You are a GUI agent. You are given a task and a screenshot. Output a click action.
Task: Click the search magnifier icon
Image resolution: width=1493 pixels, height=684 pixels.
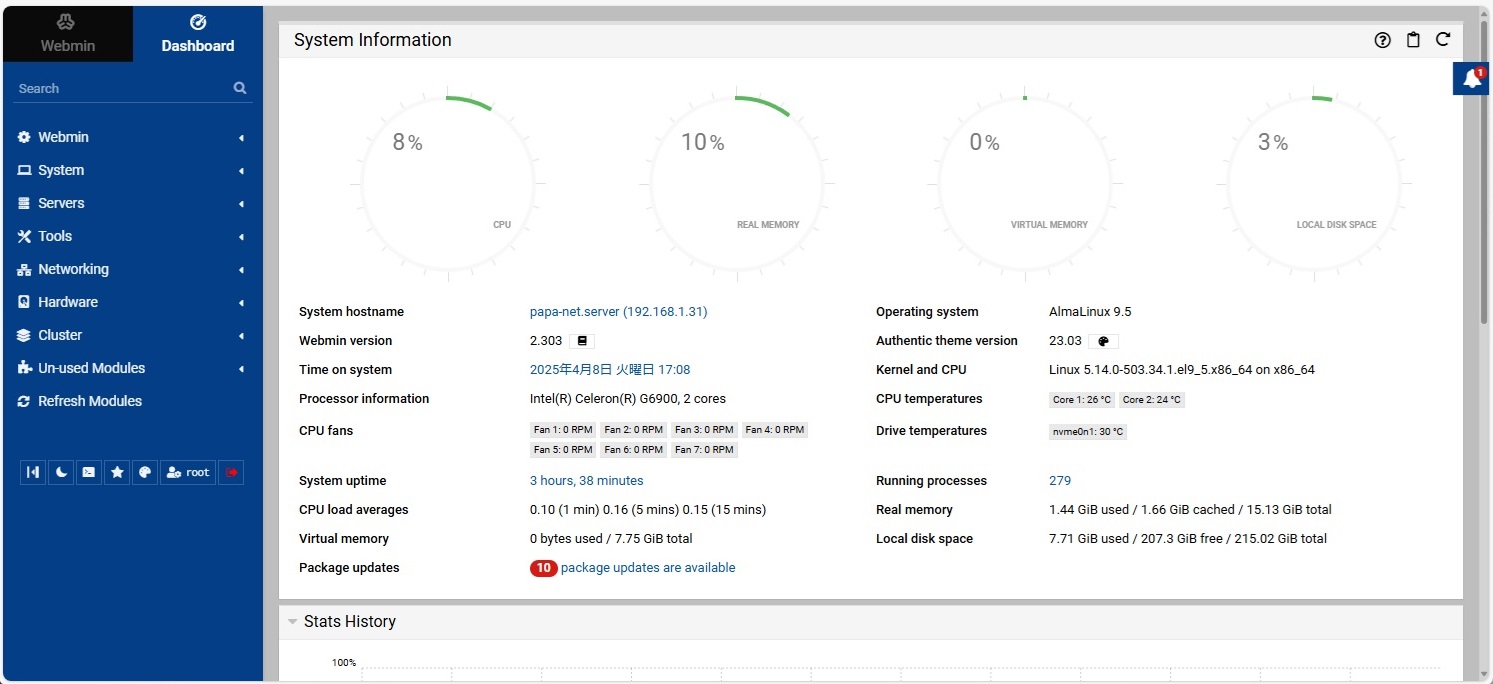[240, 88]
